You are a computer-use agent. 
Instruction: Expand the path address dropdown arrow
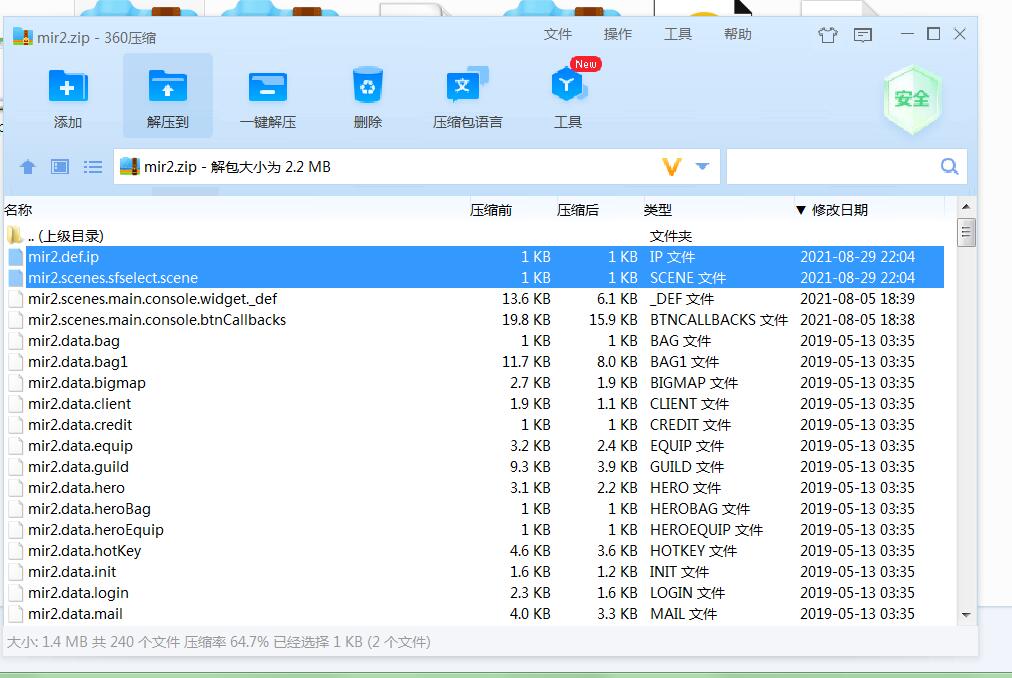(x=702, y=167)
